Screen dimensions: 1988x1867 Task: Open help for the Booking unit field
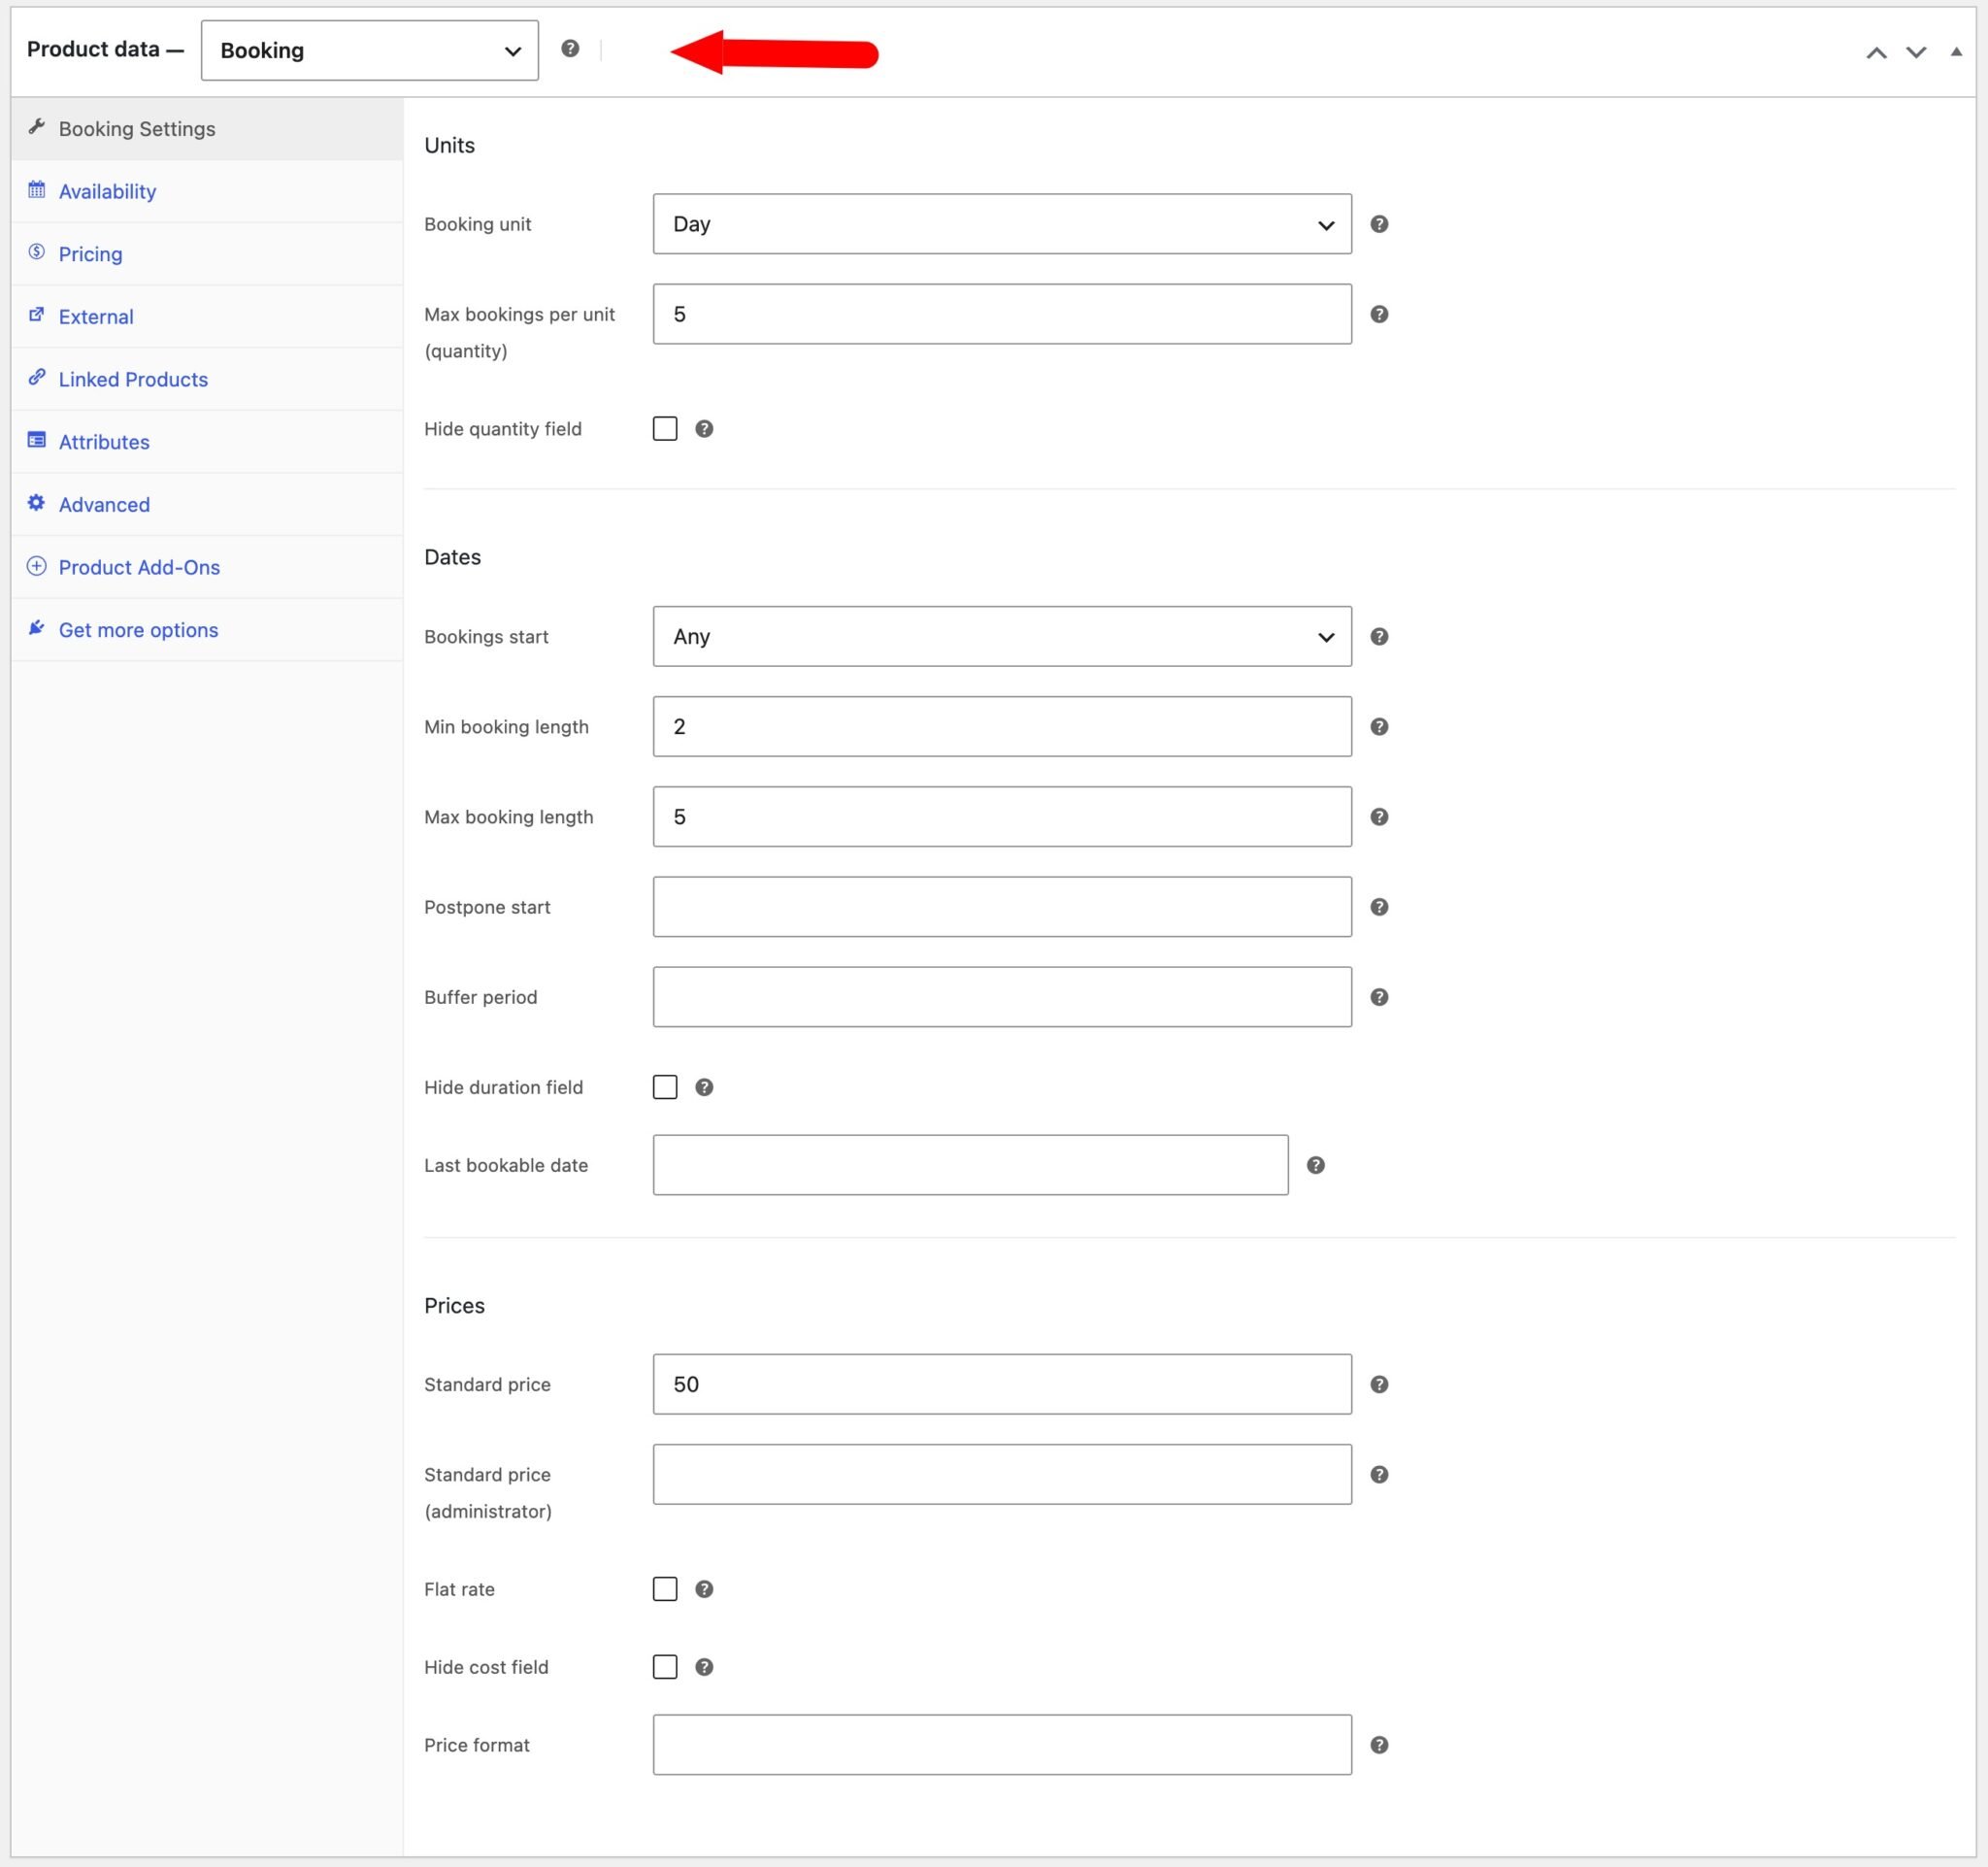(1379, 224)
